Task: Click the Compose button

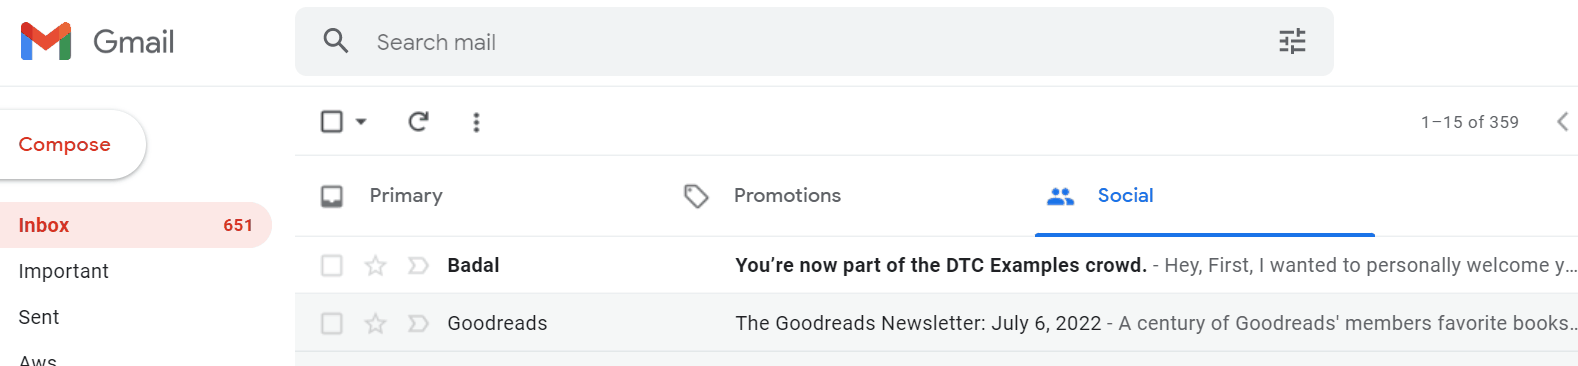Action: click(x=65, y=144)
